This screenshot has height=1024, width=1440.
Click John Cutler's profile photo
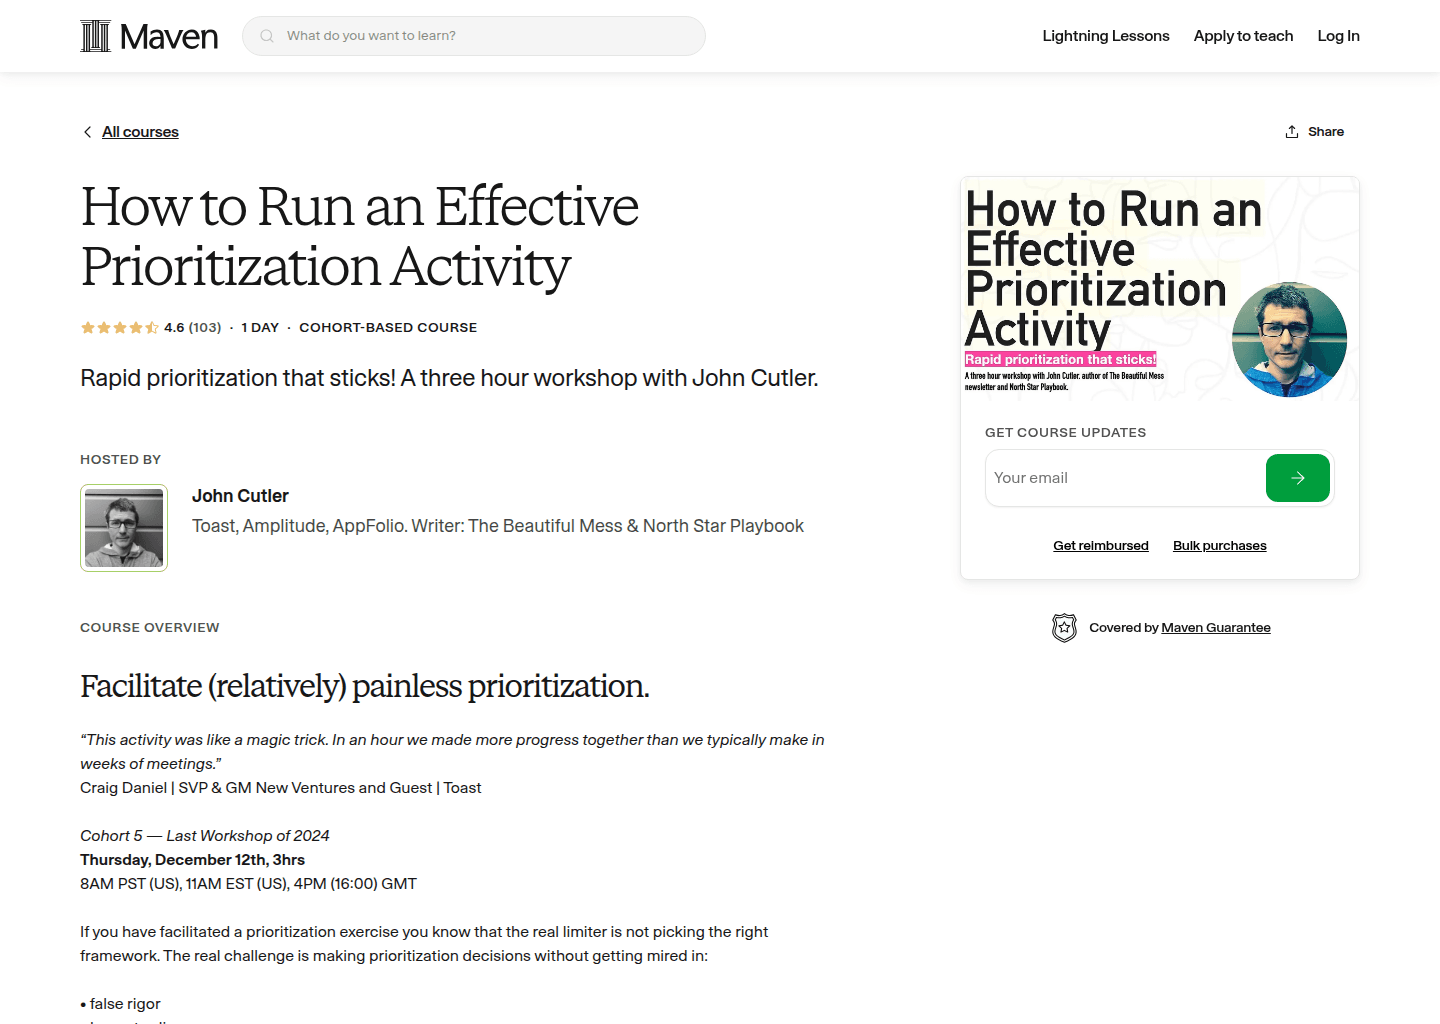coord(123,528)
